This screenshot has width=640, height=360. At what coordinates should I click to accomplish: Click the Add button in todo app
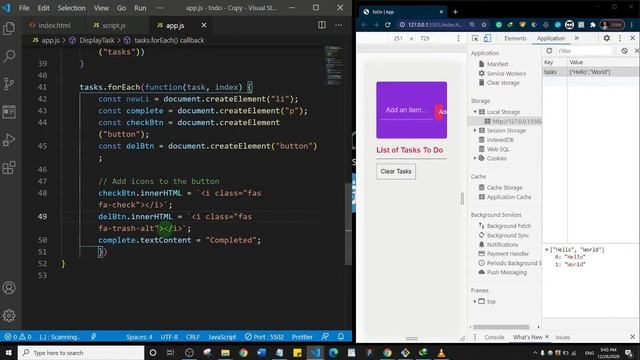click(441, 111)
